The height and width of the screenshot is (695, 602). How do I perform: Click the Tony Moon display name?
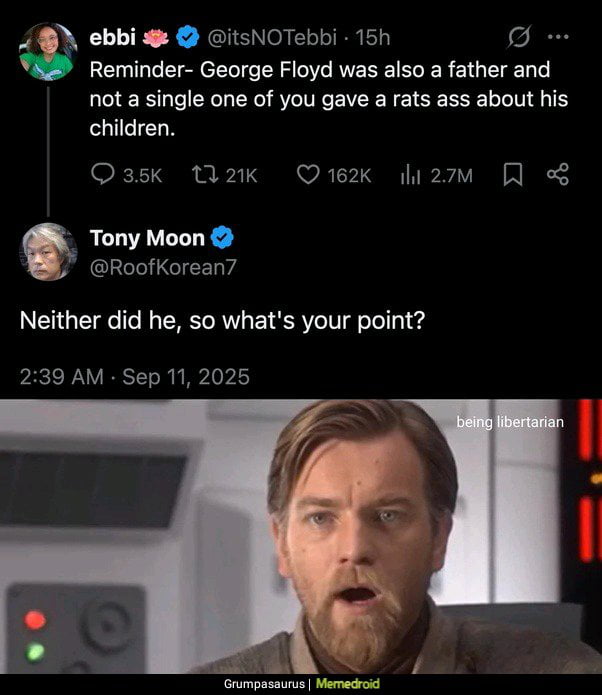(x=147, y=238)
